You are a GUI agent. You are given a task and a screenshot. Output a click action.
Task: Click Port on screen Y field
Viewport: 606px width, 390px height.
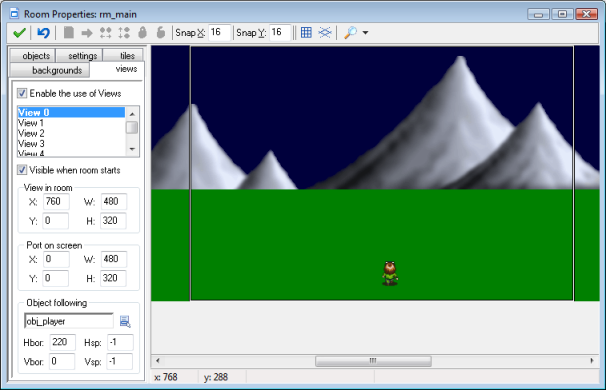(x=56, y=278)
